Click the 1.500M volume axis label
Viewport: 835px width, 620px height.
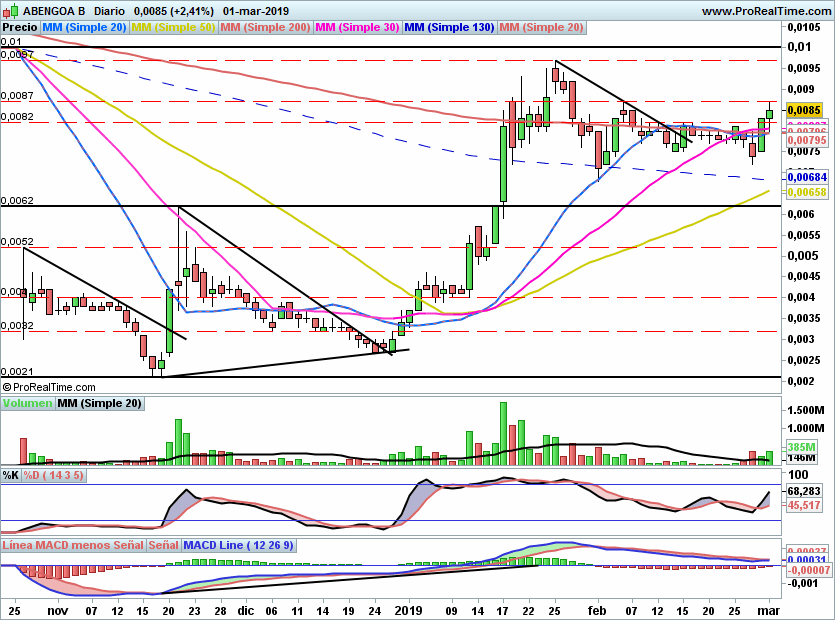pos(806,410)
